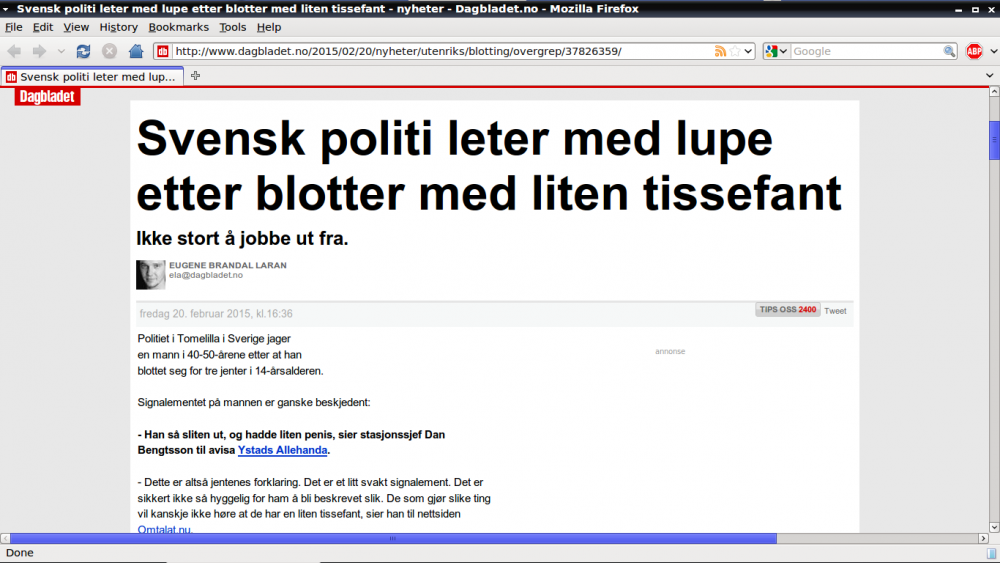Click the TIPS OSS 2400 button
This screenshot has width=1000, height=563.
[788, 310]
